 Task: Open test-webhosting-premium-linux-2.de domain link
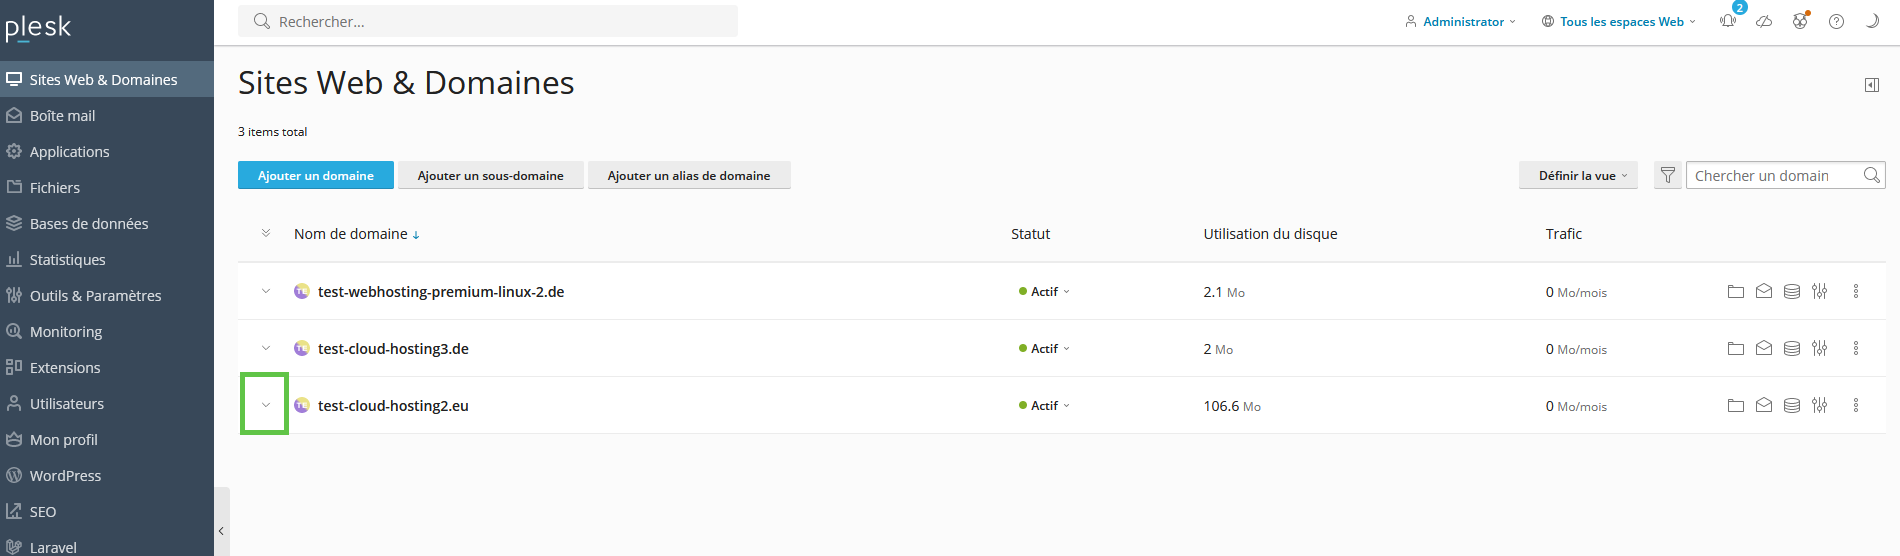(x=441, y=292)
